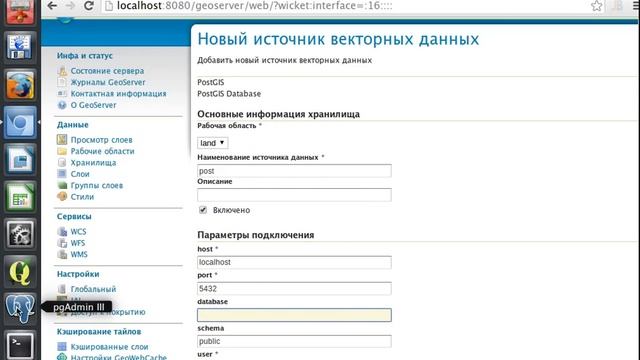The width and height of the screenshot is (640, 360).
Task: Open pgAdmin III elephant dock icon
Action: [20, 309]
